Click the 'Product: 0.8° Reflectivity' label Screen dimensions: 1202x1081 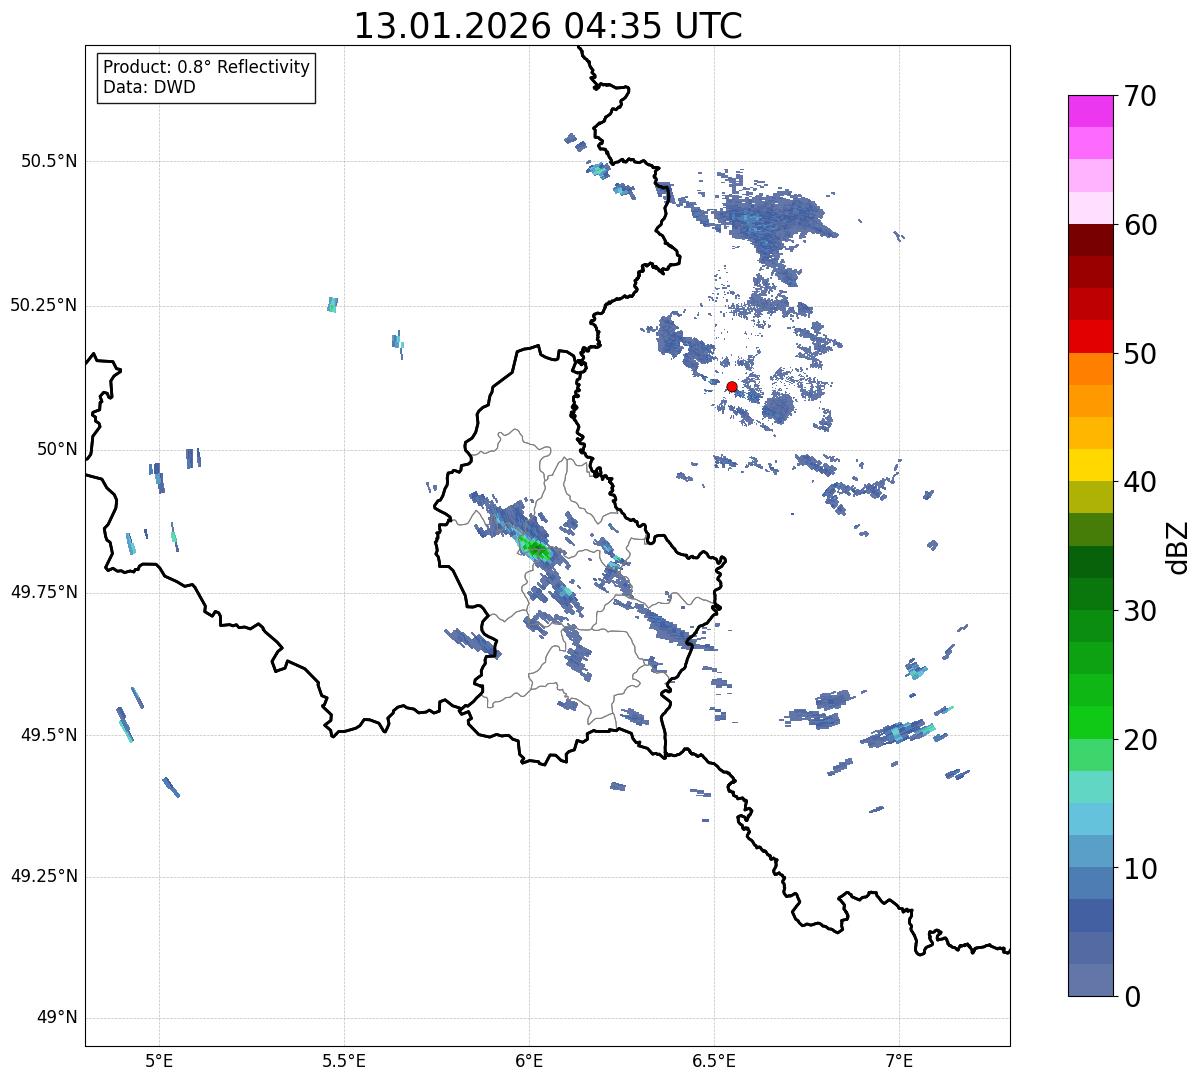pyautogui.click(x=207, y=67)
